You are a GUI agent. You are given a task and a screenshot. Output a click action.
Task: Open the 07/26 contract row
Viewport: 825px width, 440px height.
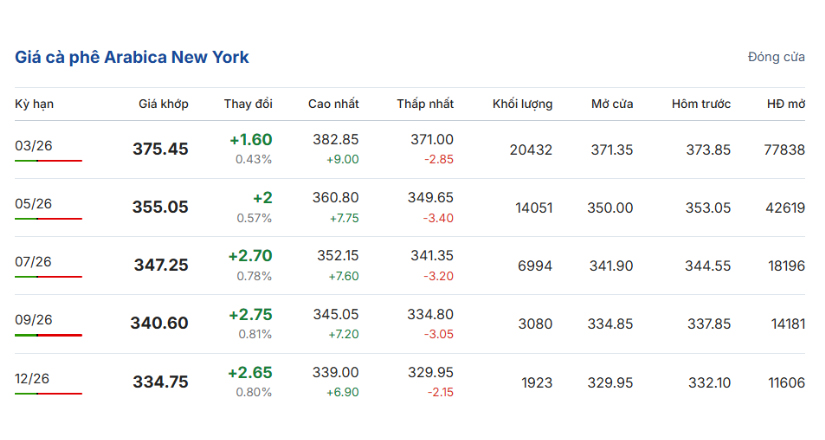34,262
